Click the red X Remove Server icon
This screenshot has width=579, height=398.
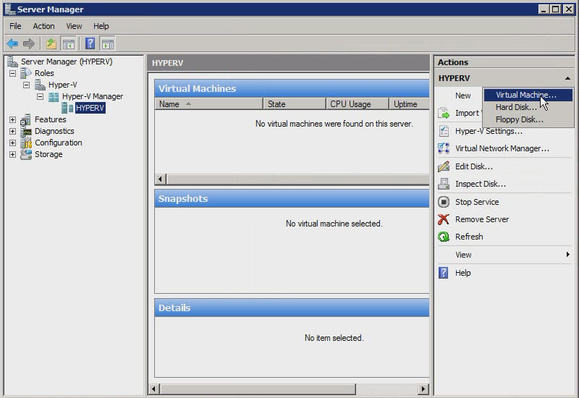(x=443, y=219)
